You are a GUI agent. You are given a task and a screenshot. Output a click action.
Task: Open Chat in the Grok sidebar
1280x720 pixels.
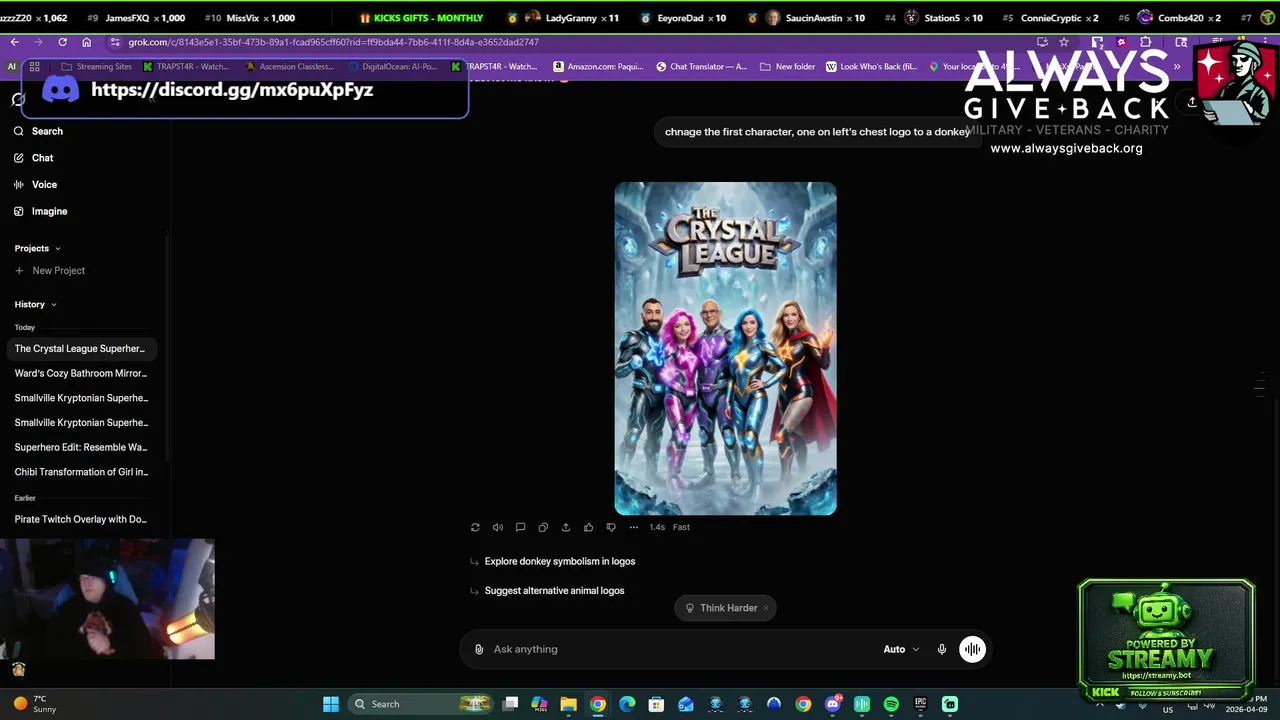[34, 158]
